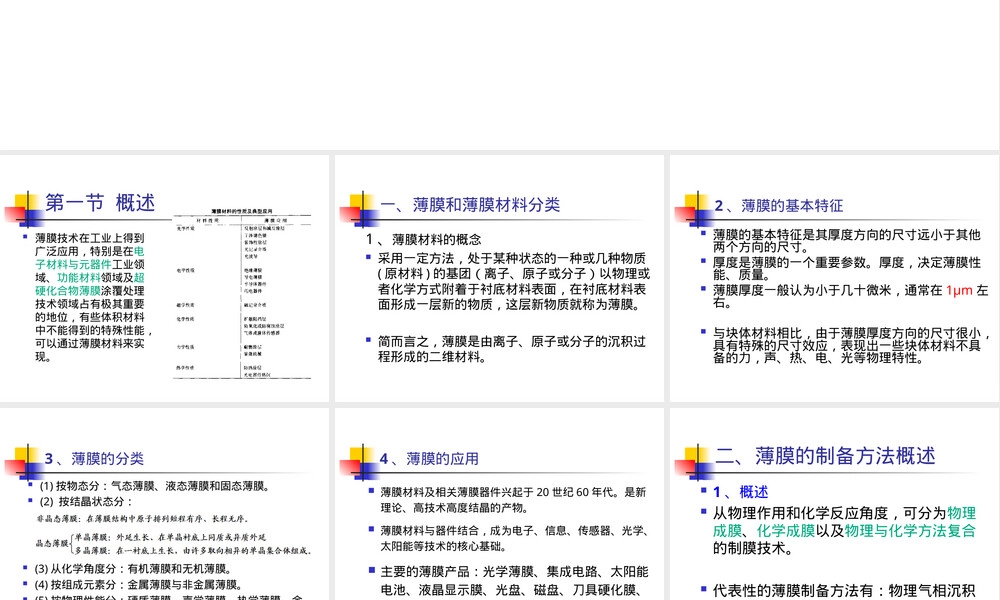Click the green term 化学成膜
1000x600 pixels.
786,530
